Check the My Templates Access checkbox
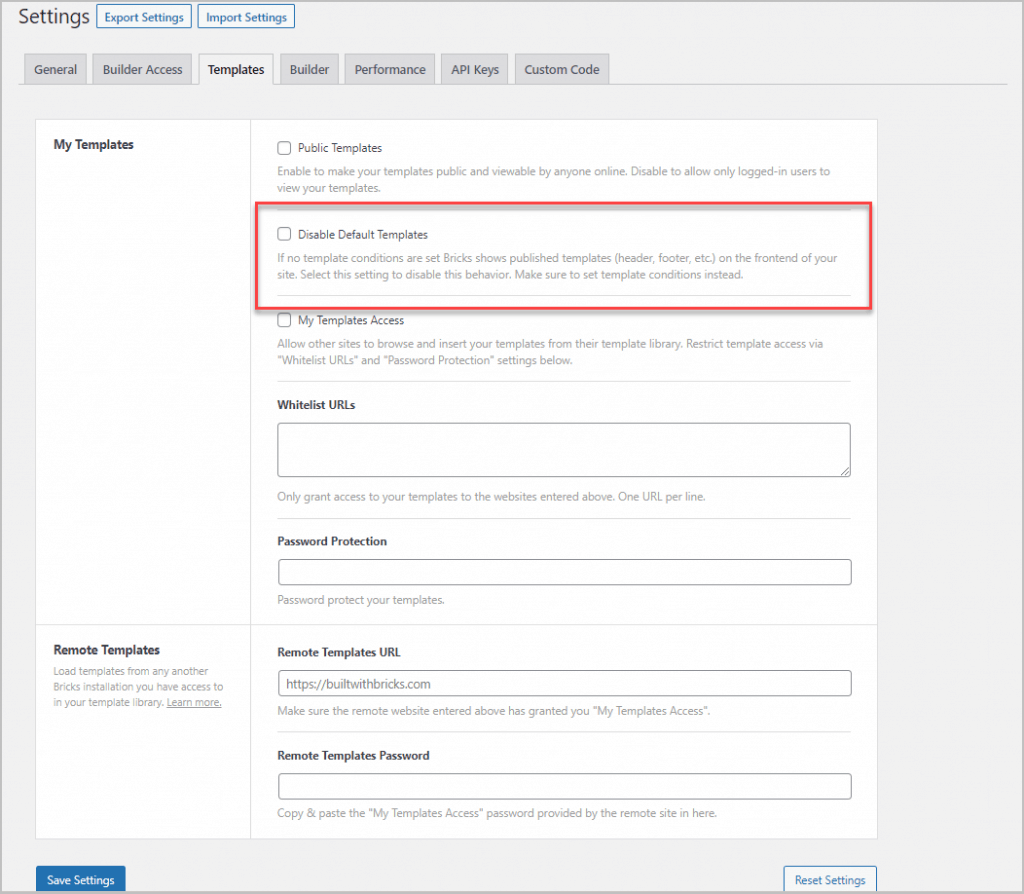Viewport: 1024px width, 894px height. coord(284,320)
